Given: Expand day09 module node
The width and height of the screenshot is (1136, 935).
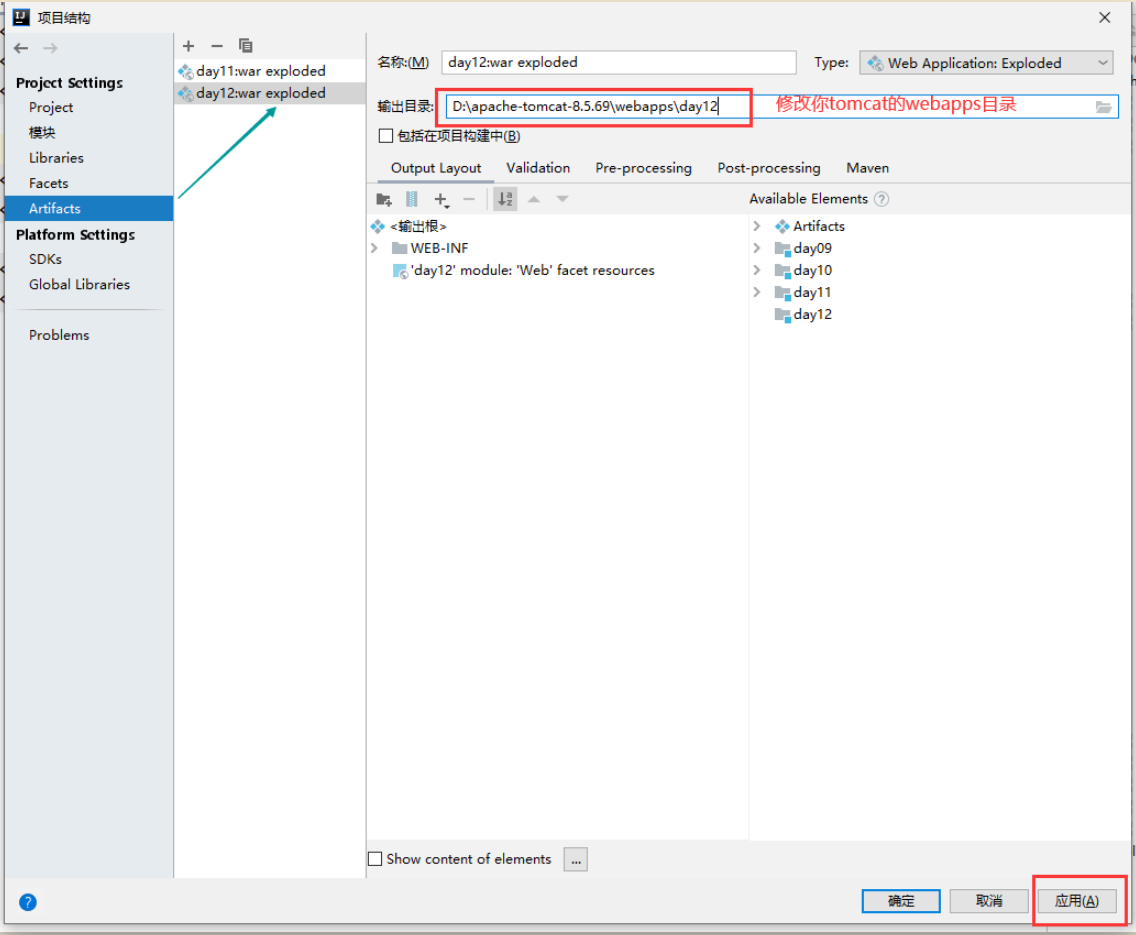Looking at the screenshot, I should coord(757,248).
